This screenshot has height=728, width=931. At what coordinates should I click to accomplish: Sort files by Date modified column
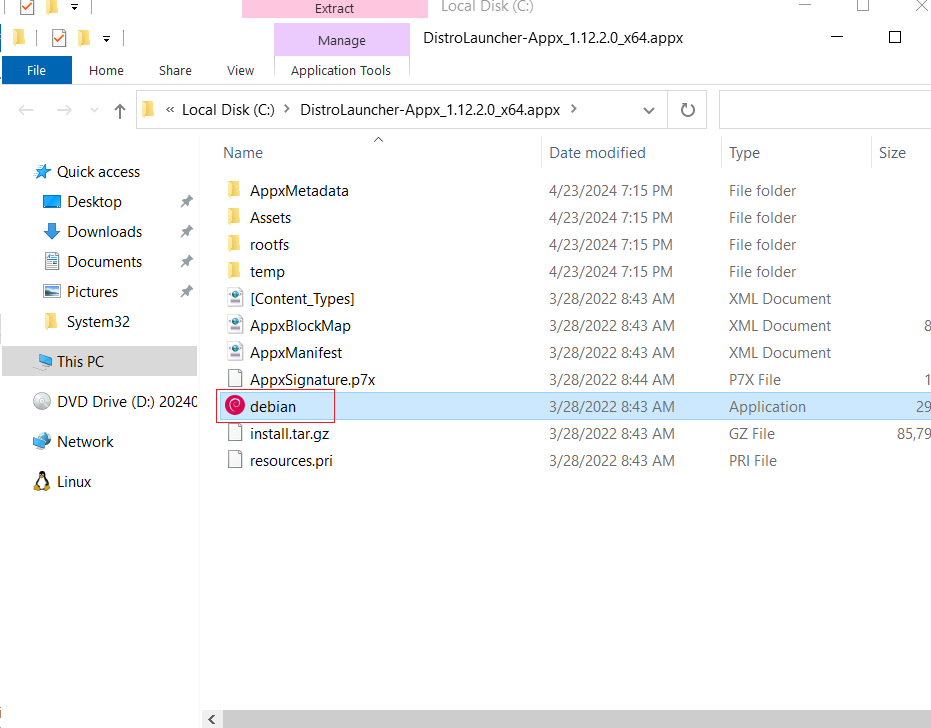pyautogui.click(x=597, y=153)
